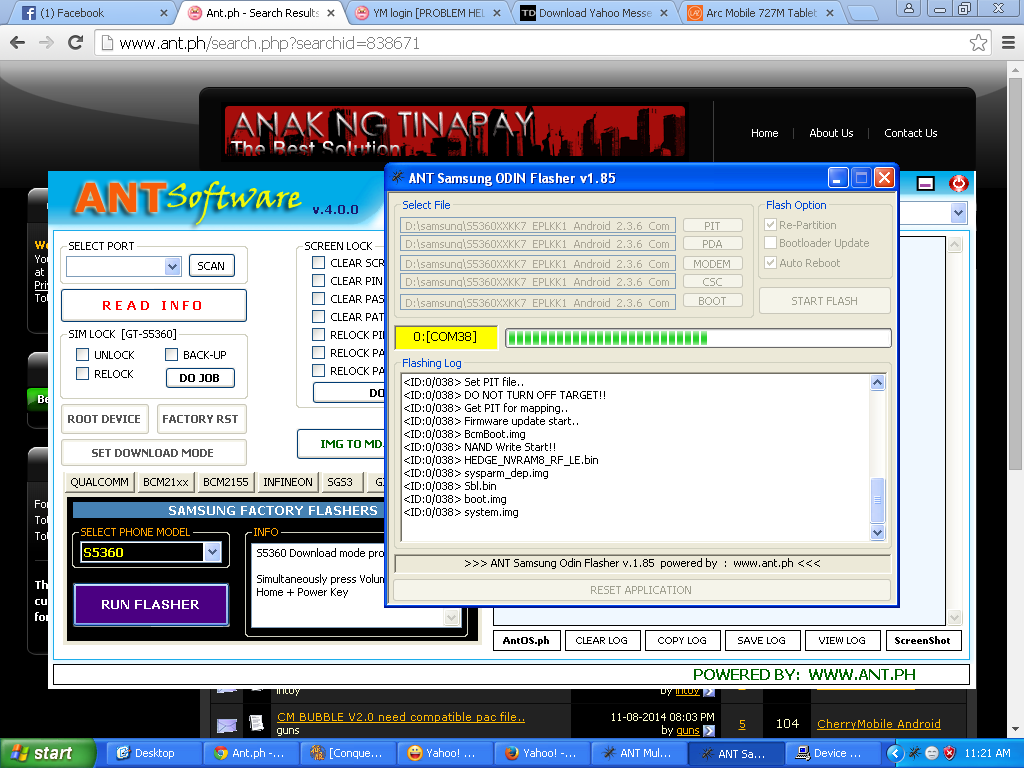Bookmark page with the star icon
Screen dimensions: 1024x768
click(978, 43)
